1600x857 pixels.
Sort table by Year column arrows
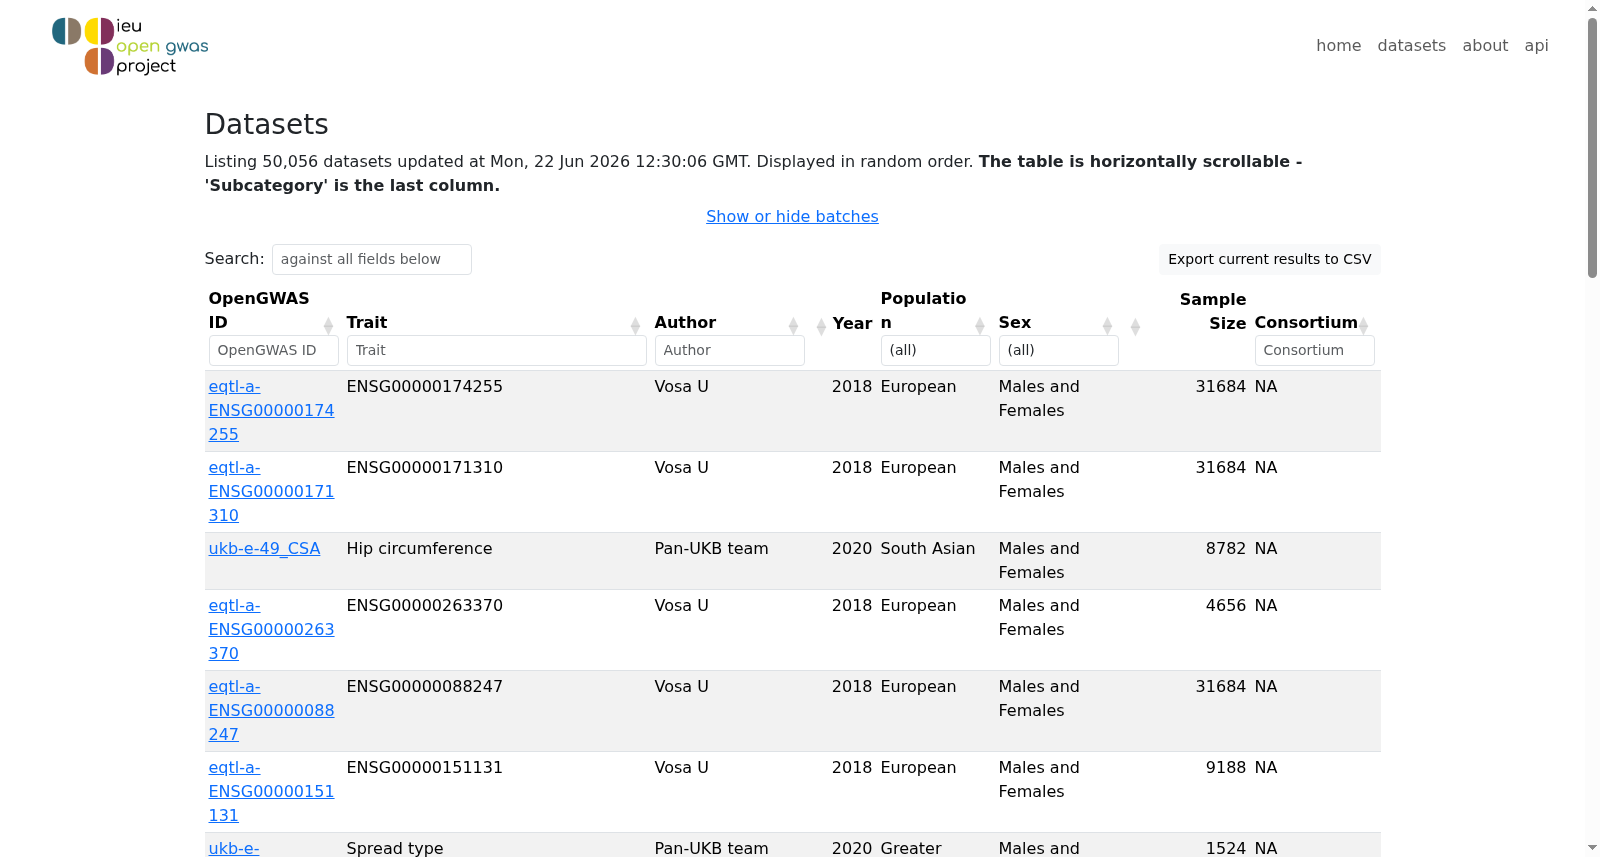[821, 326]
